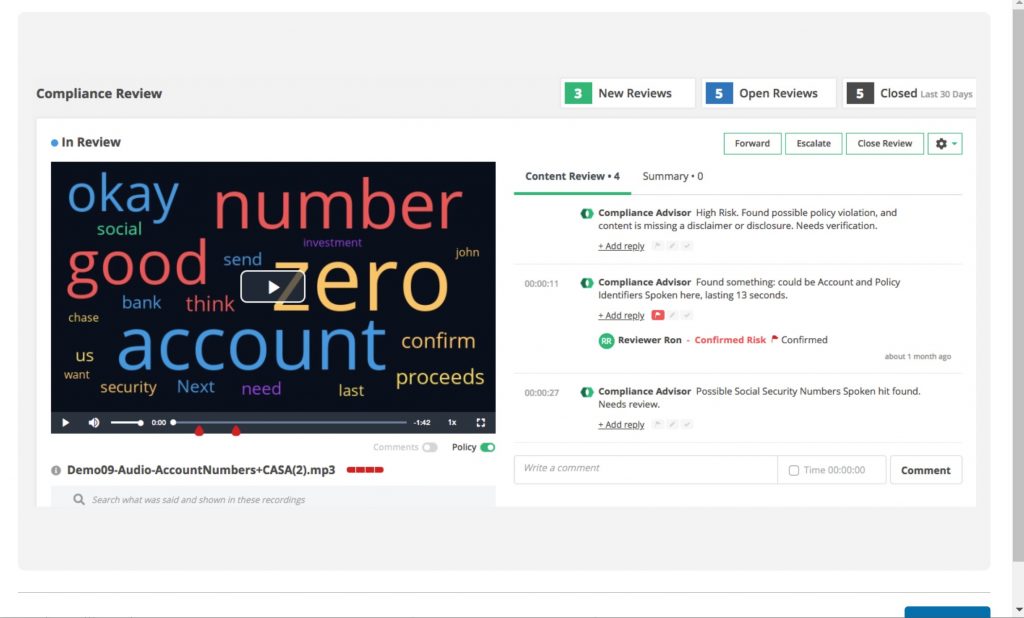Click the Compliance Advisor icon on the High Risk comment

coord(586,213)
